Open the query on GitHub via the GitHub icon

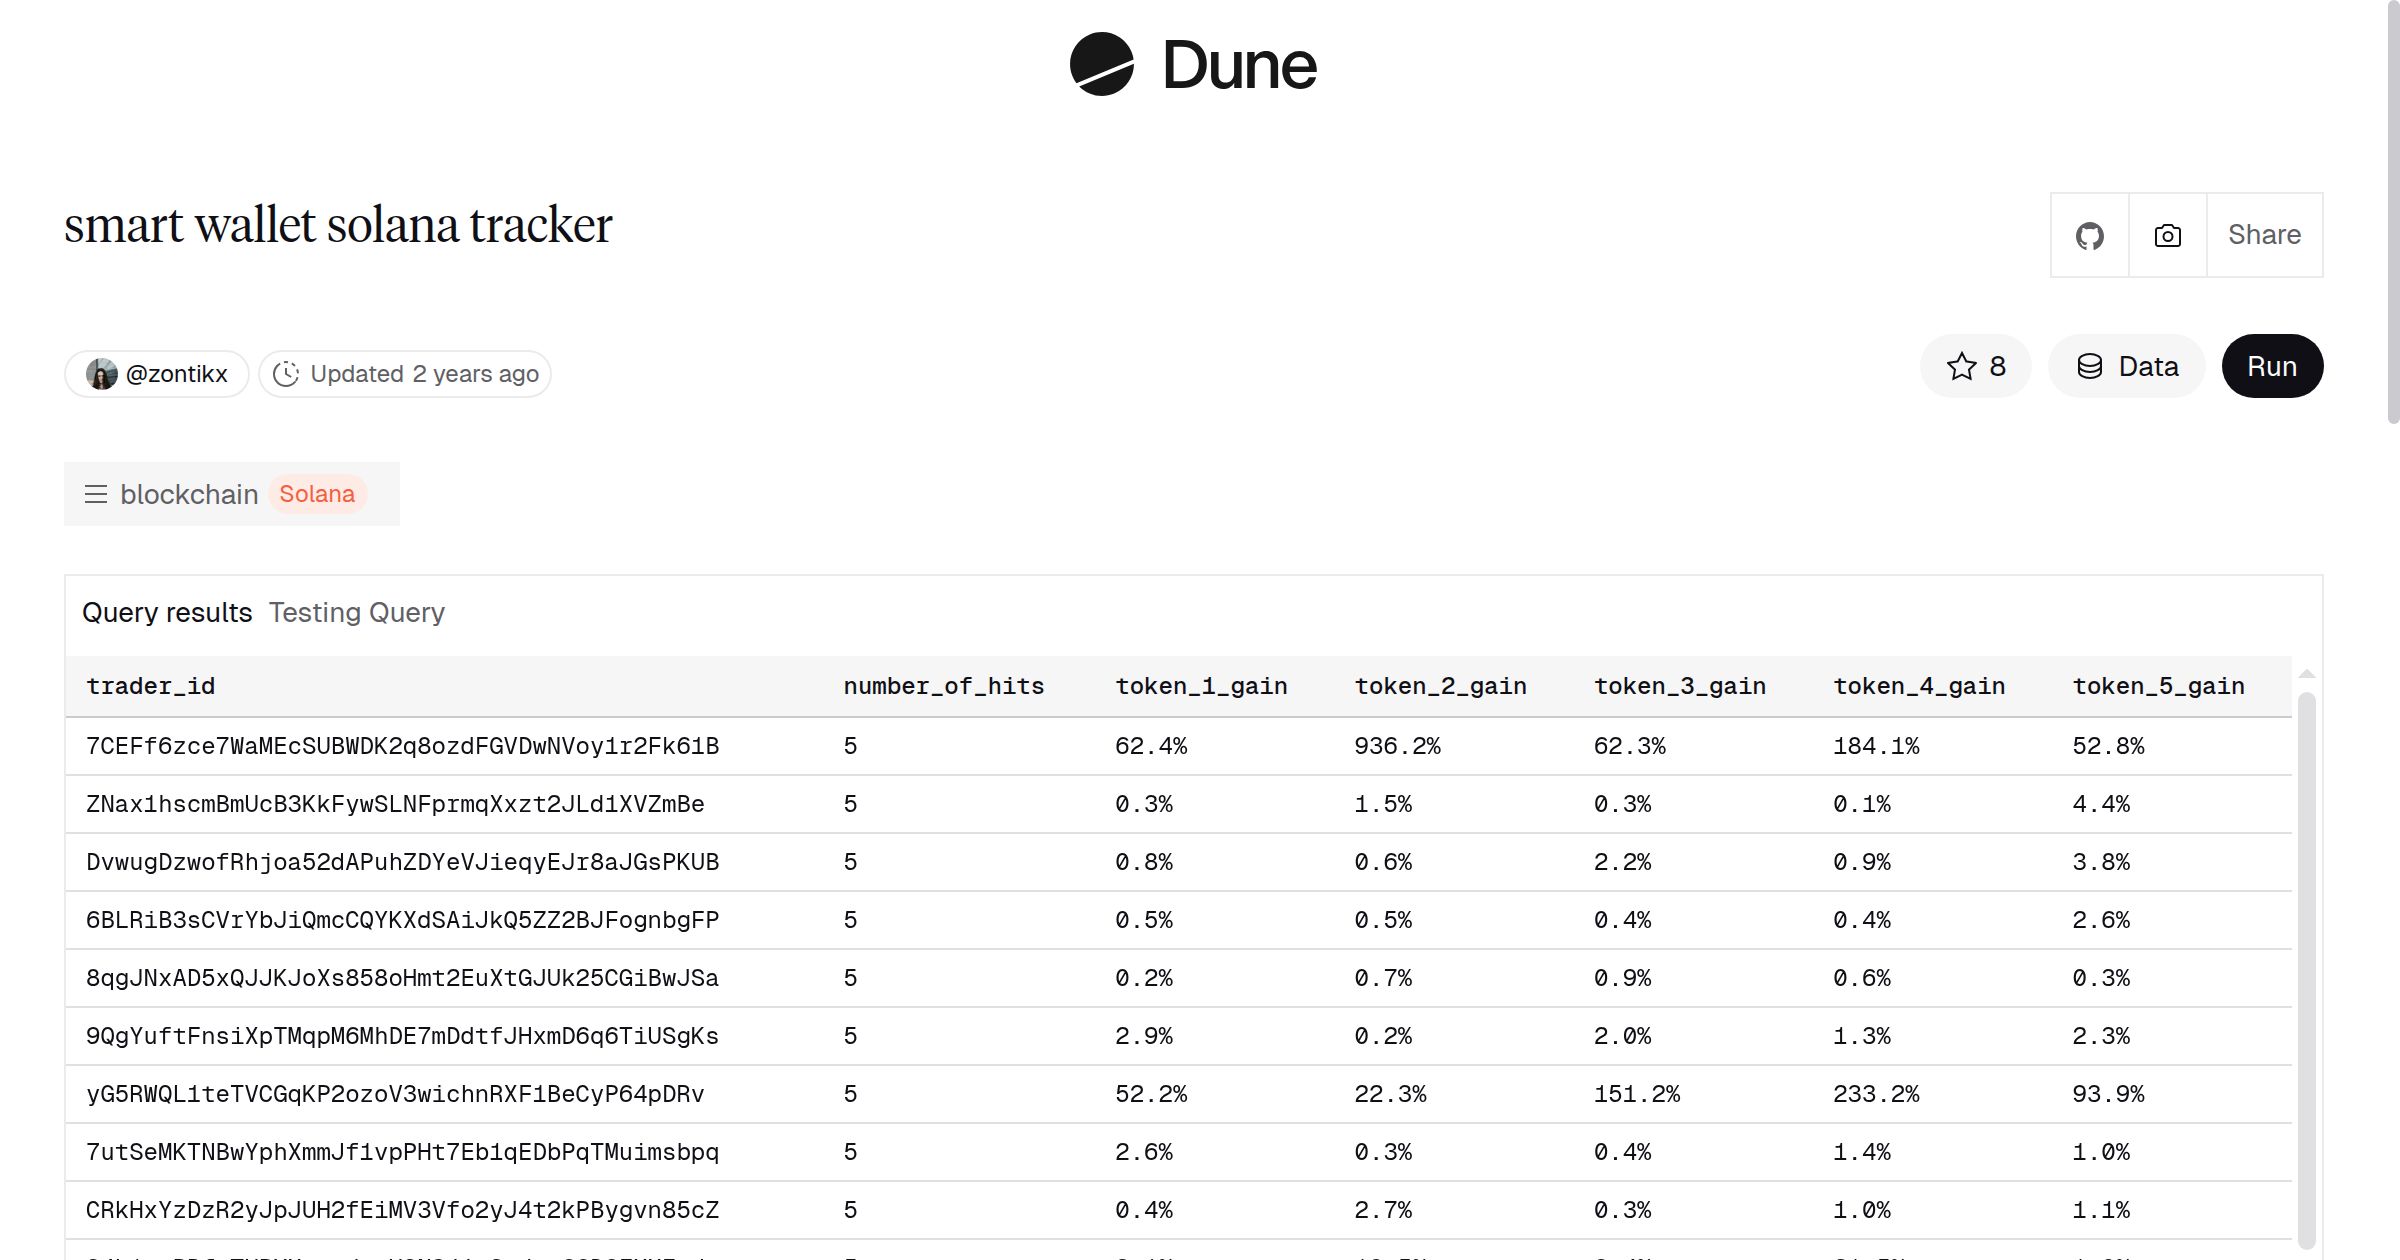[x=2089, y=235]
